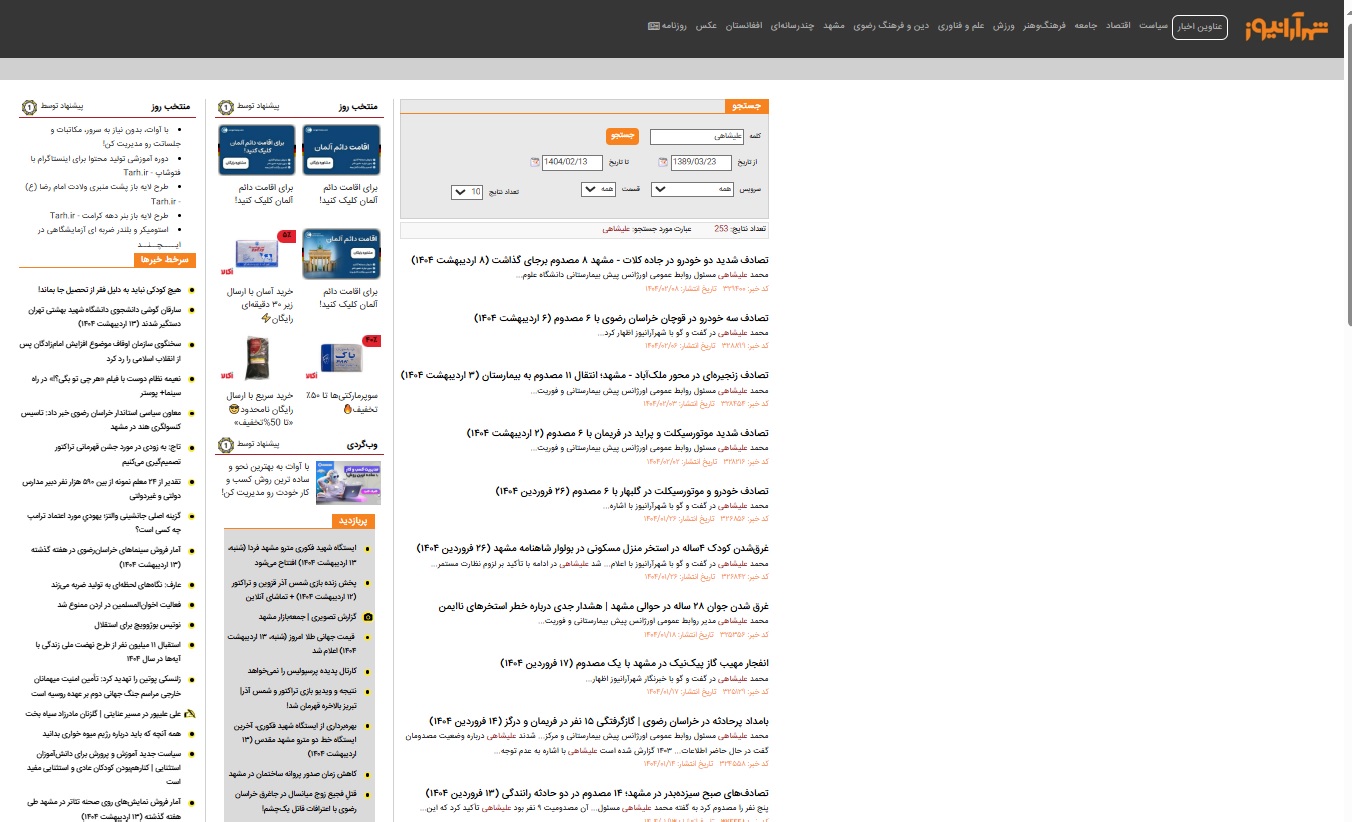This screenshot has width=1352, height=822.
Task: Open the تعداد نتایج dropdown
Action: [468, 192]
